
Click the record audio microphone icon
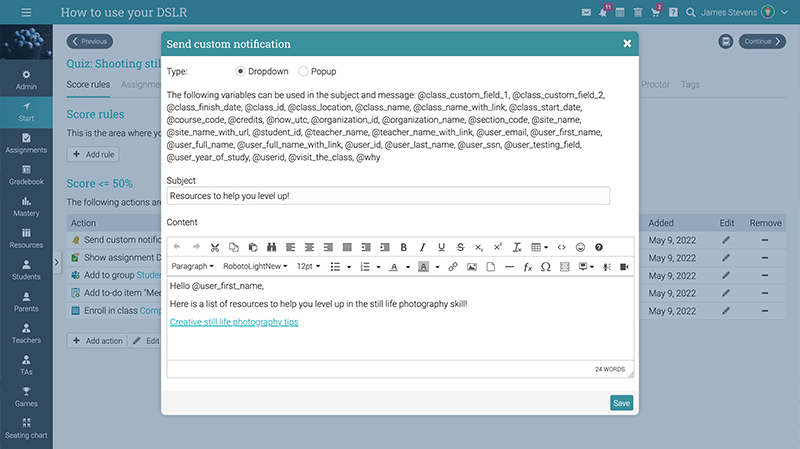coord(607,267)
